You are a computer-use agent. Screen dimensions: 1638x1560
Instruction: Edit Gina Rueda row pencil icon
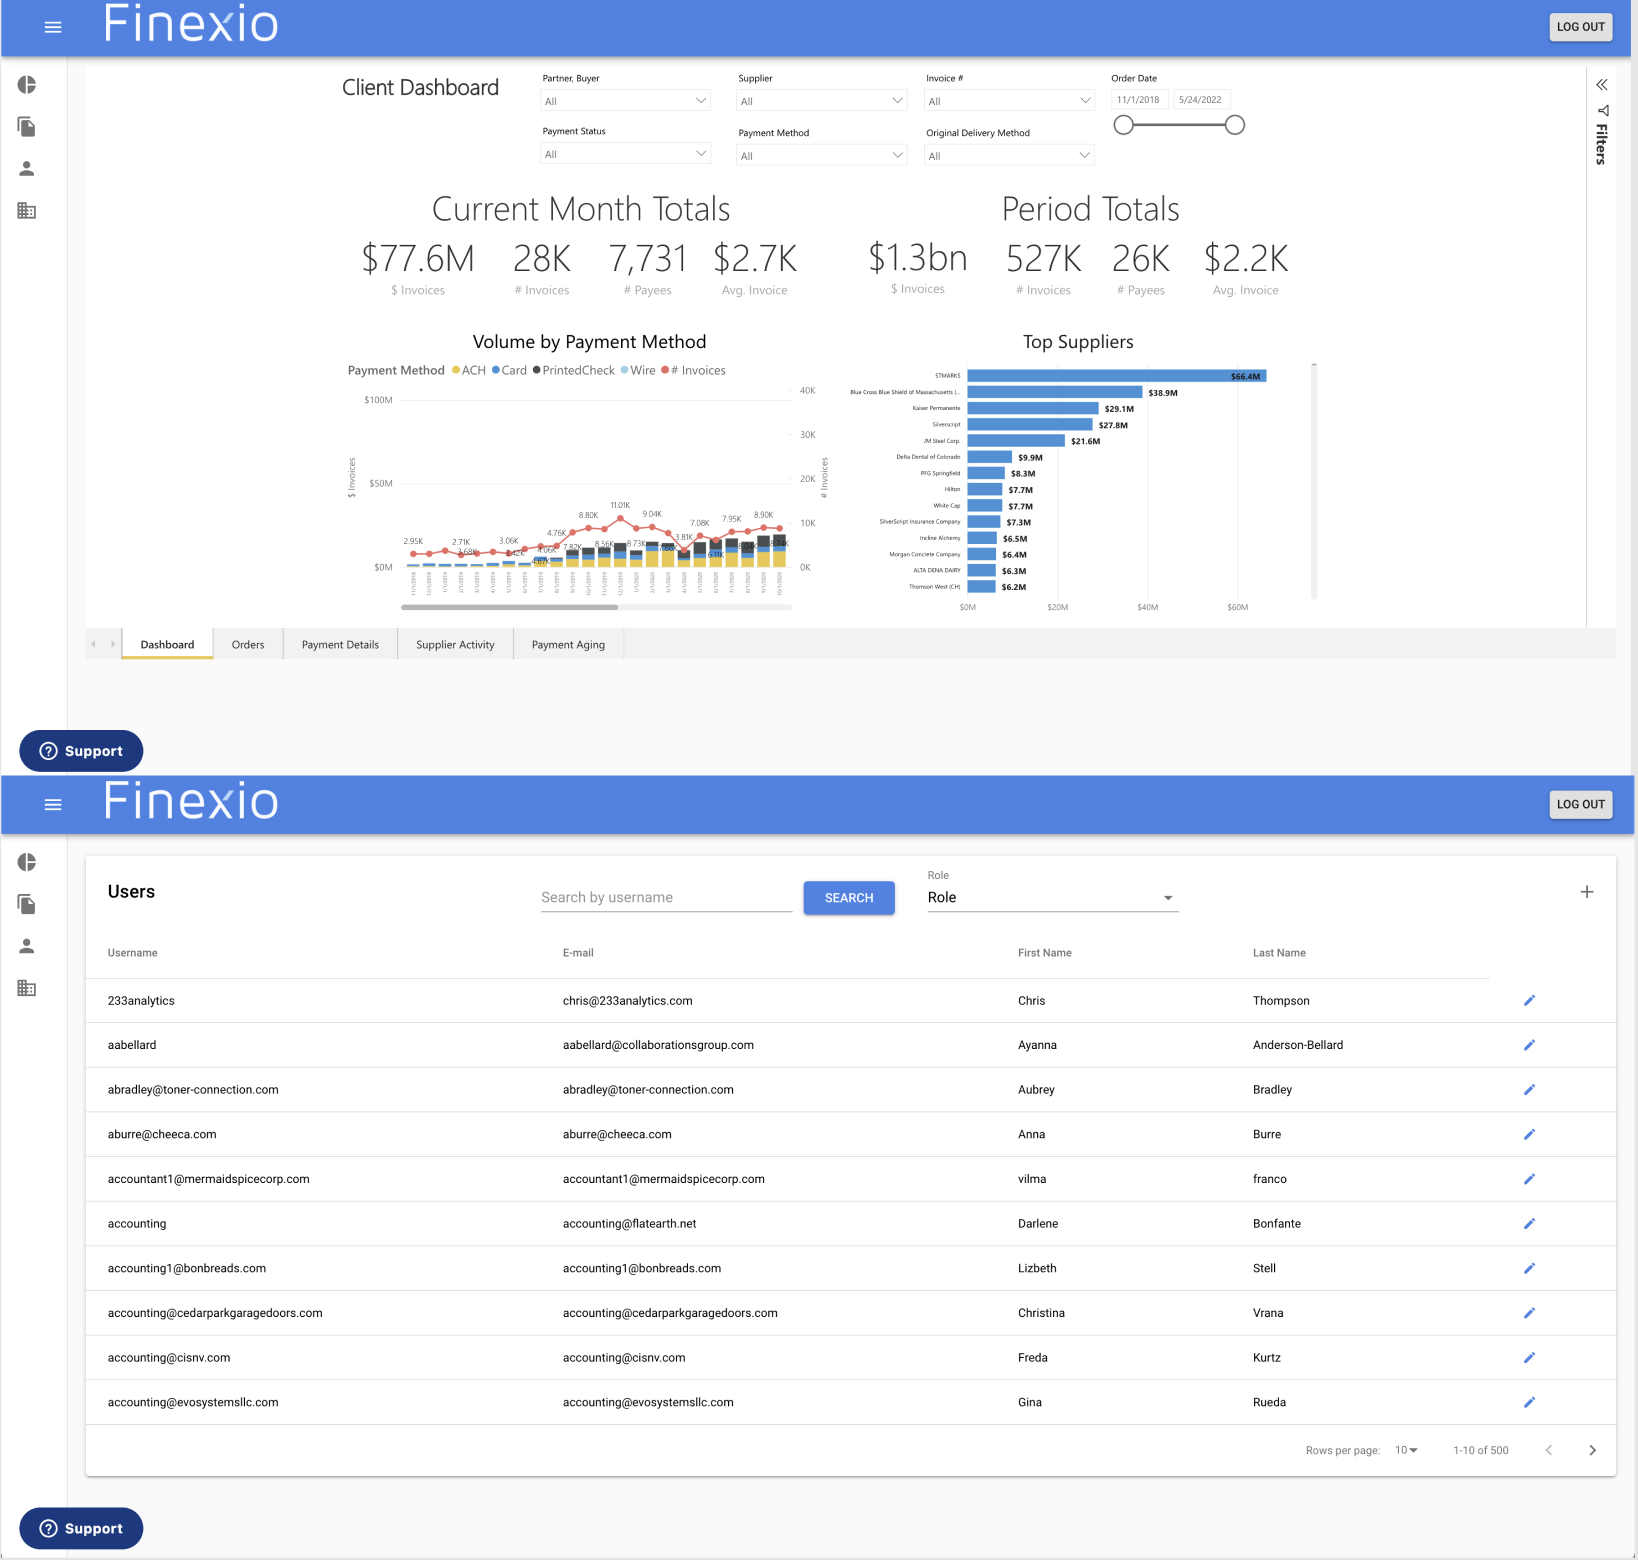coord(1529,1402)
